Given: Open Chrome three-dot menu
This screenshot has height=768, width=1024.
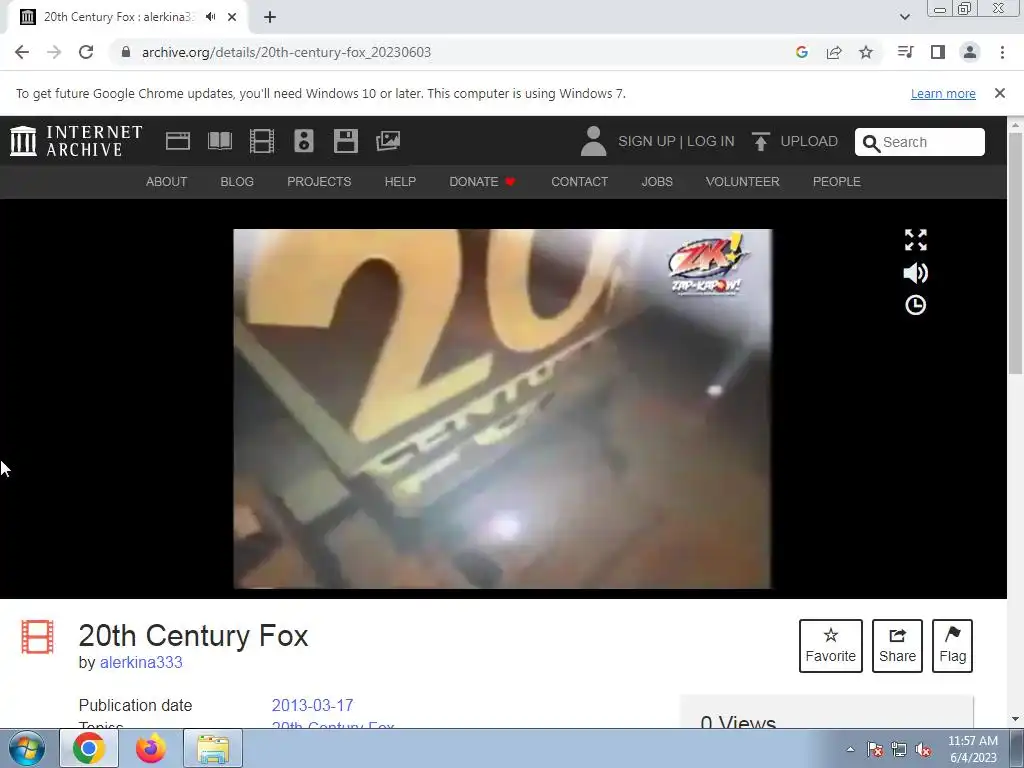Looking at the screenshot, I should [1002, 52].
